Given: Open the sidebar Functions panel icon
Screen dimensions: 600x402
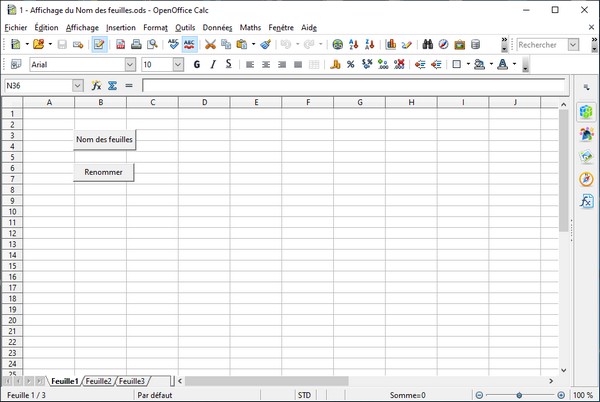Looking at the screenshot, I should [x=586, y=201].
